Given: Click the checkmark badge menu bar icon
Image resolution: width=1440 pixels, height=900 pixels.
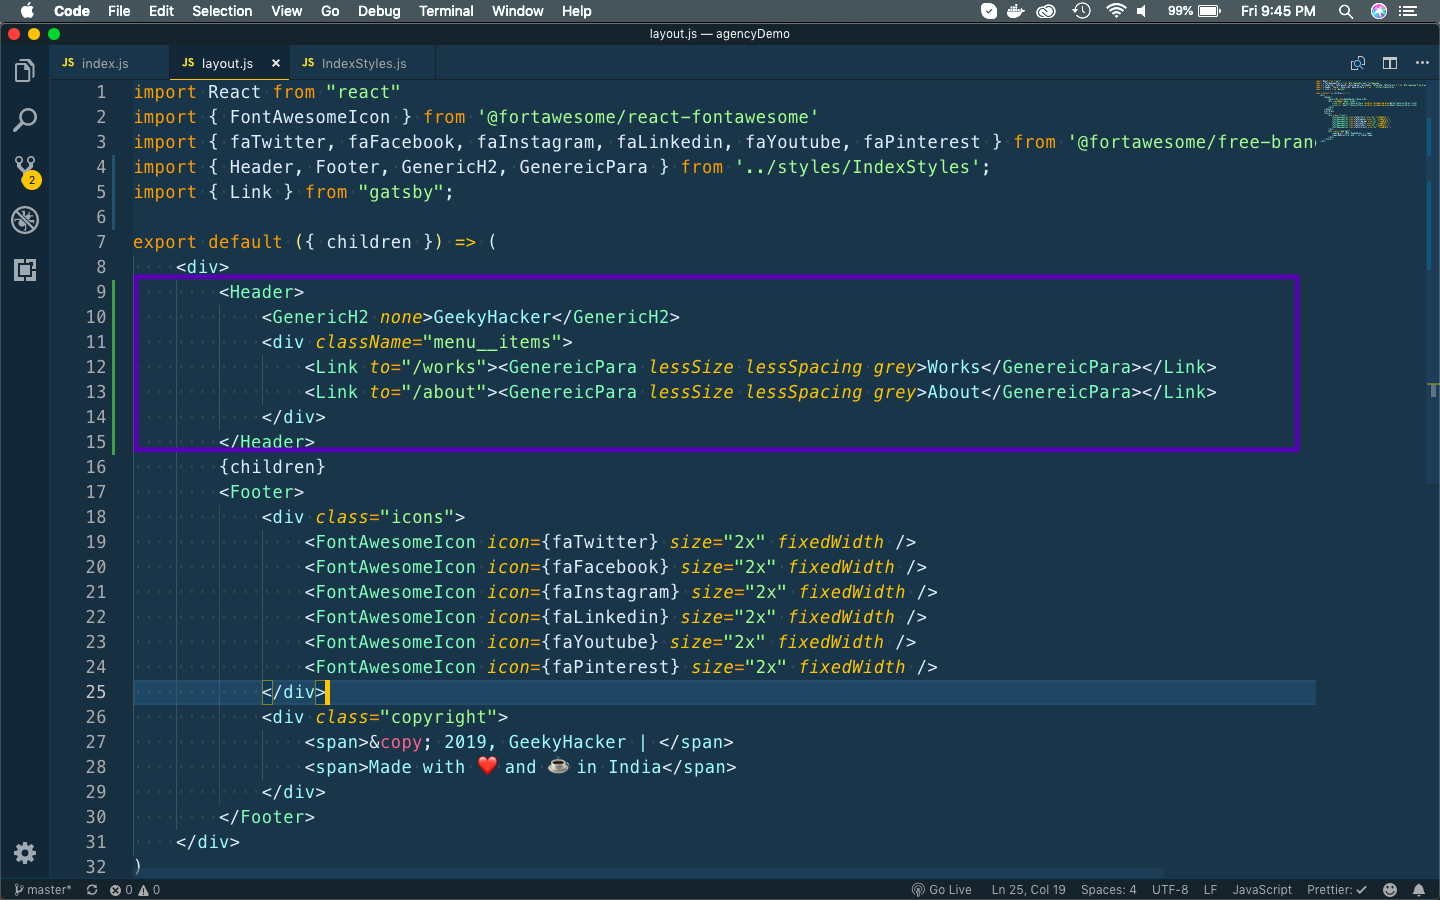Looking at the screenshot, I should click(x=989, y=11).
